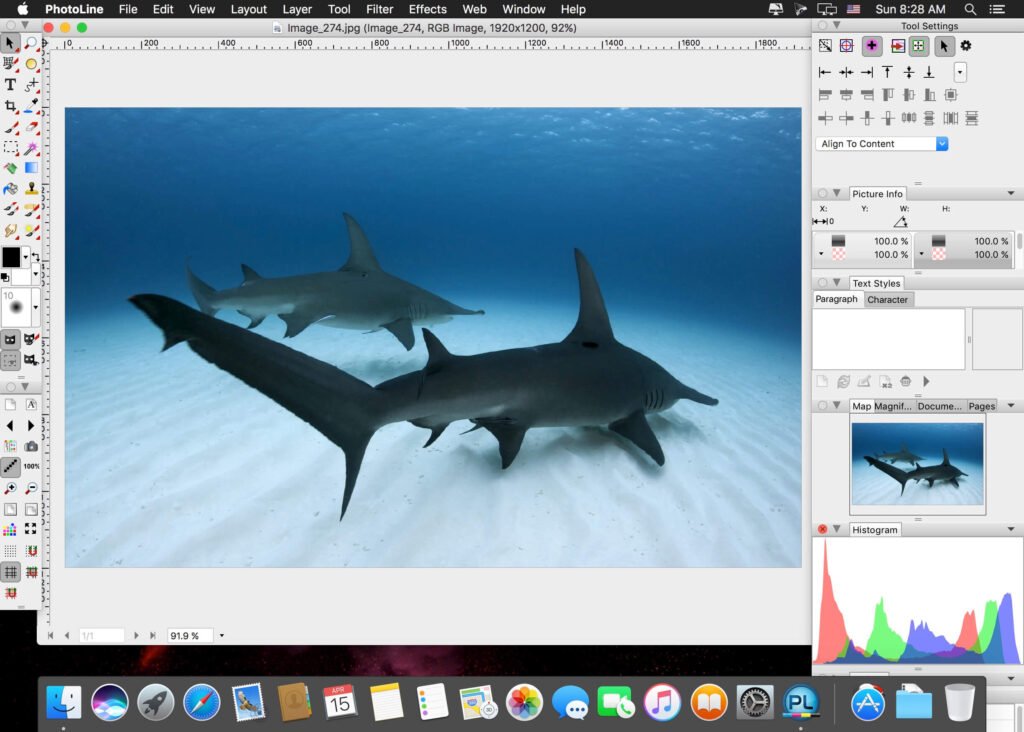Switch to the Pages tab
This screenshot has height=732, width=1024.
[983, 405]
